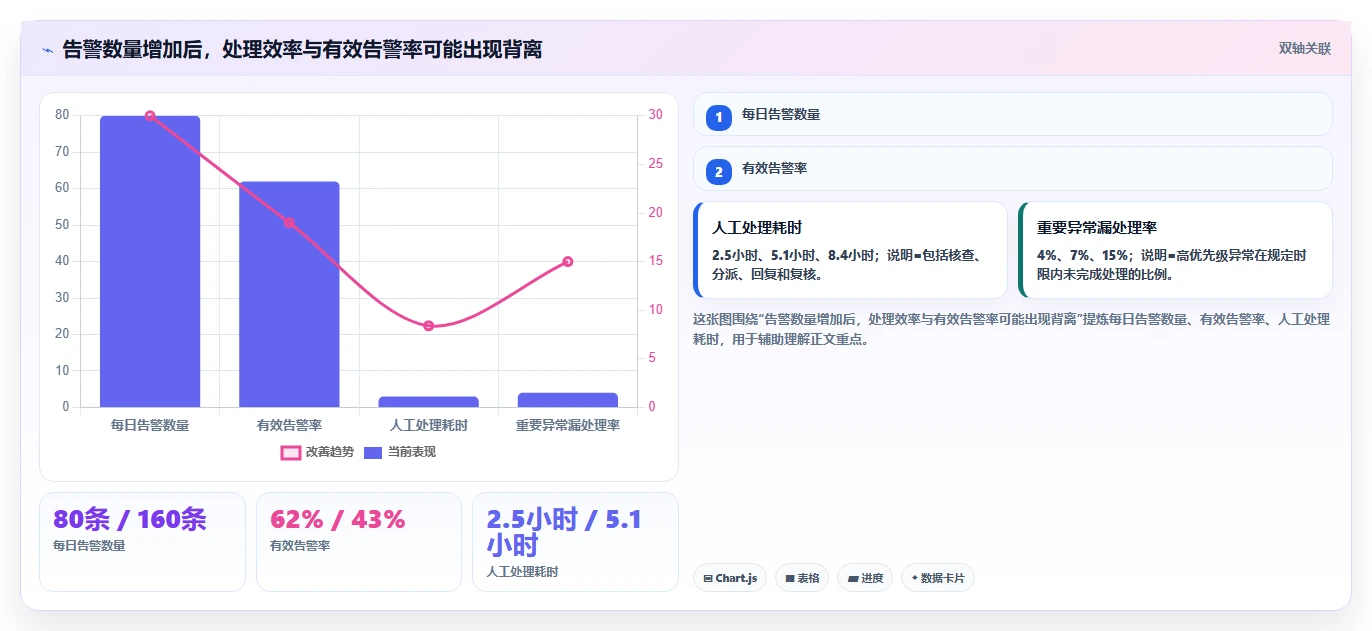Click the number 2 badge for 有效告警率
This screenshot has width=1372, height=631.
click(x=718, y=172)
